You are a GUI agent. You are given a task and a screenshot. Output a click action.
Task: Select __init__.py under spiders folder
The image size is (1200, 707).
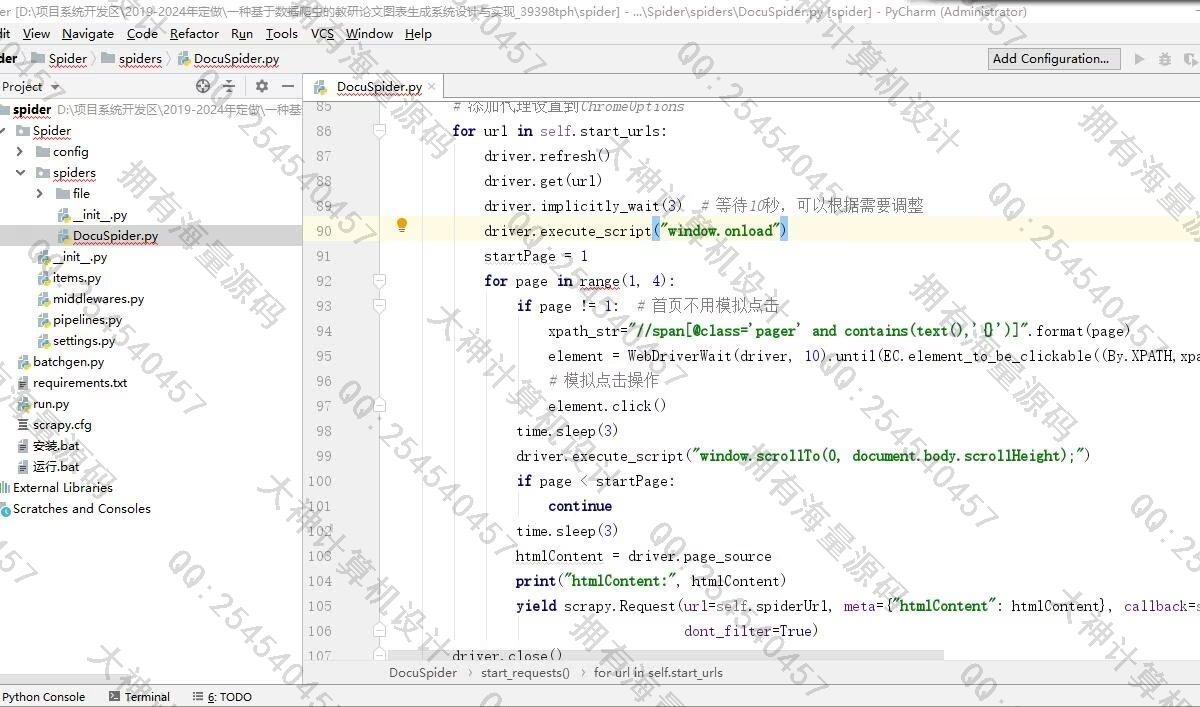point(100,215)
